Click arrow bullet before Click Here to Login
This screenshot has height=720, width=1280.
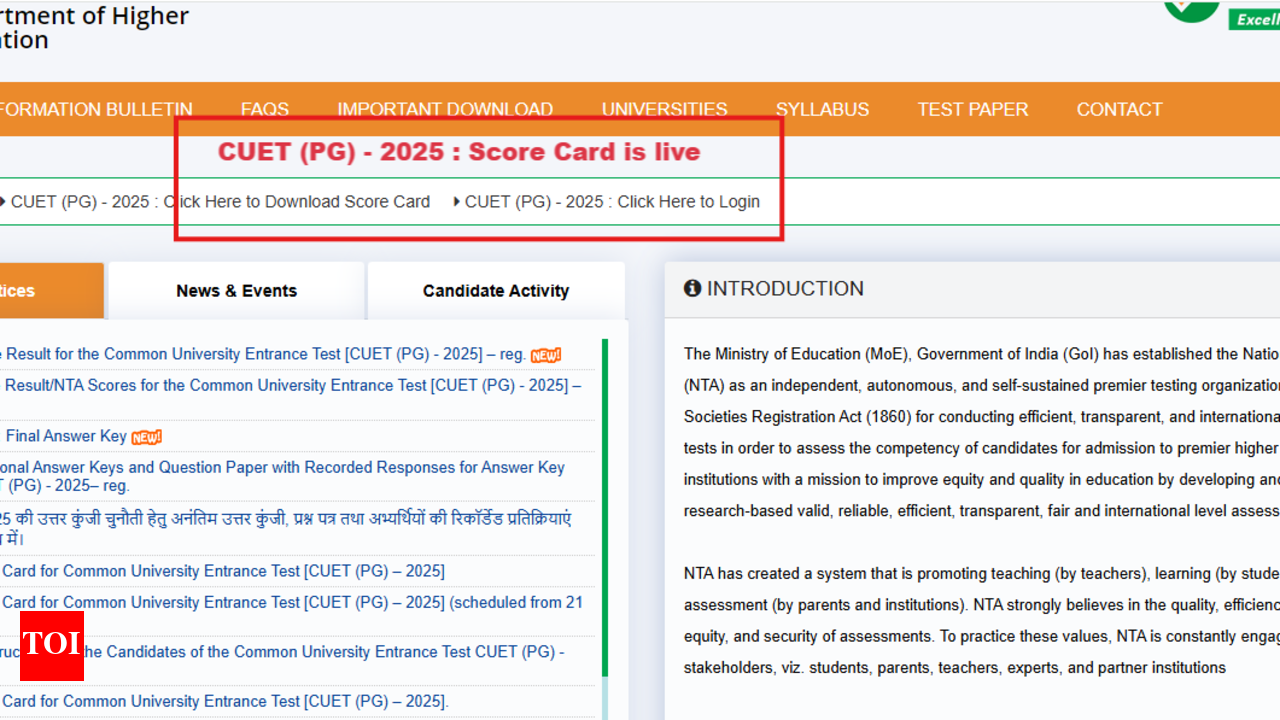click(457, 202)
